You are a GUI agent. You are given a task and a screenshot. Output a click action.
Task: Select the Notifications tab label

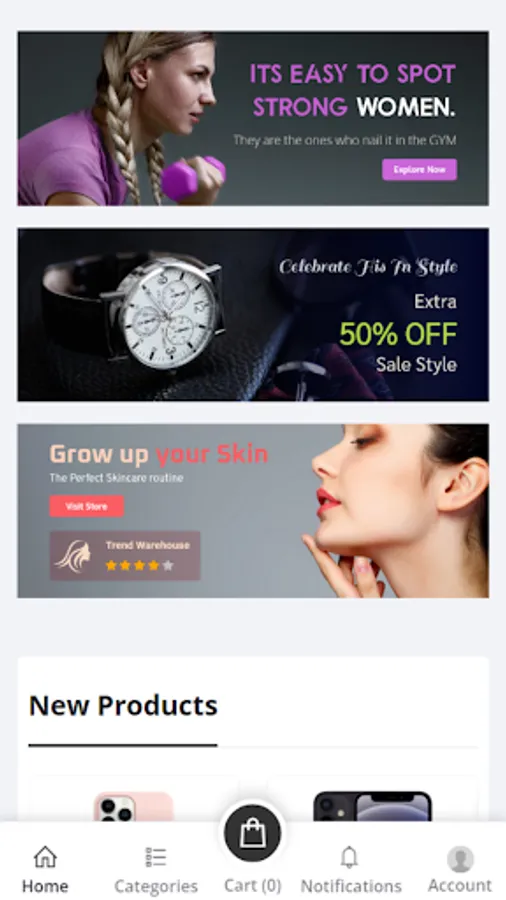coord(351,886)
